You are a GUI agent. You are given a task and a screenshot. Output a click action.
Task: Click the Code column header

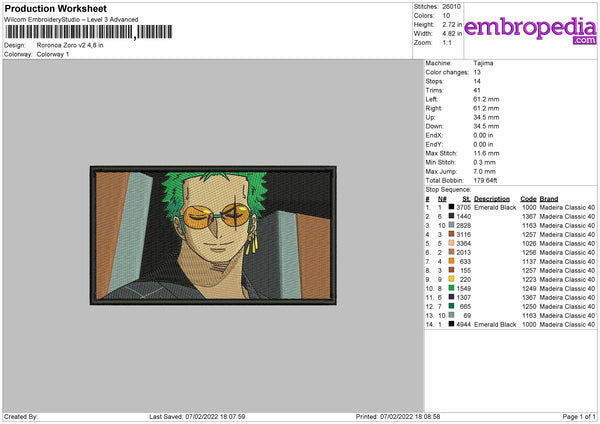point(528,199)
